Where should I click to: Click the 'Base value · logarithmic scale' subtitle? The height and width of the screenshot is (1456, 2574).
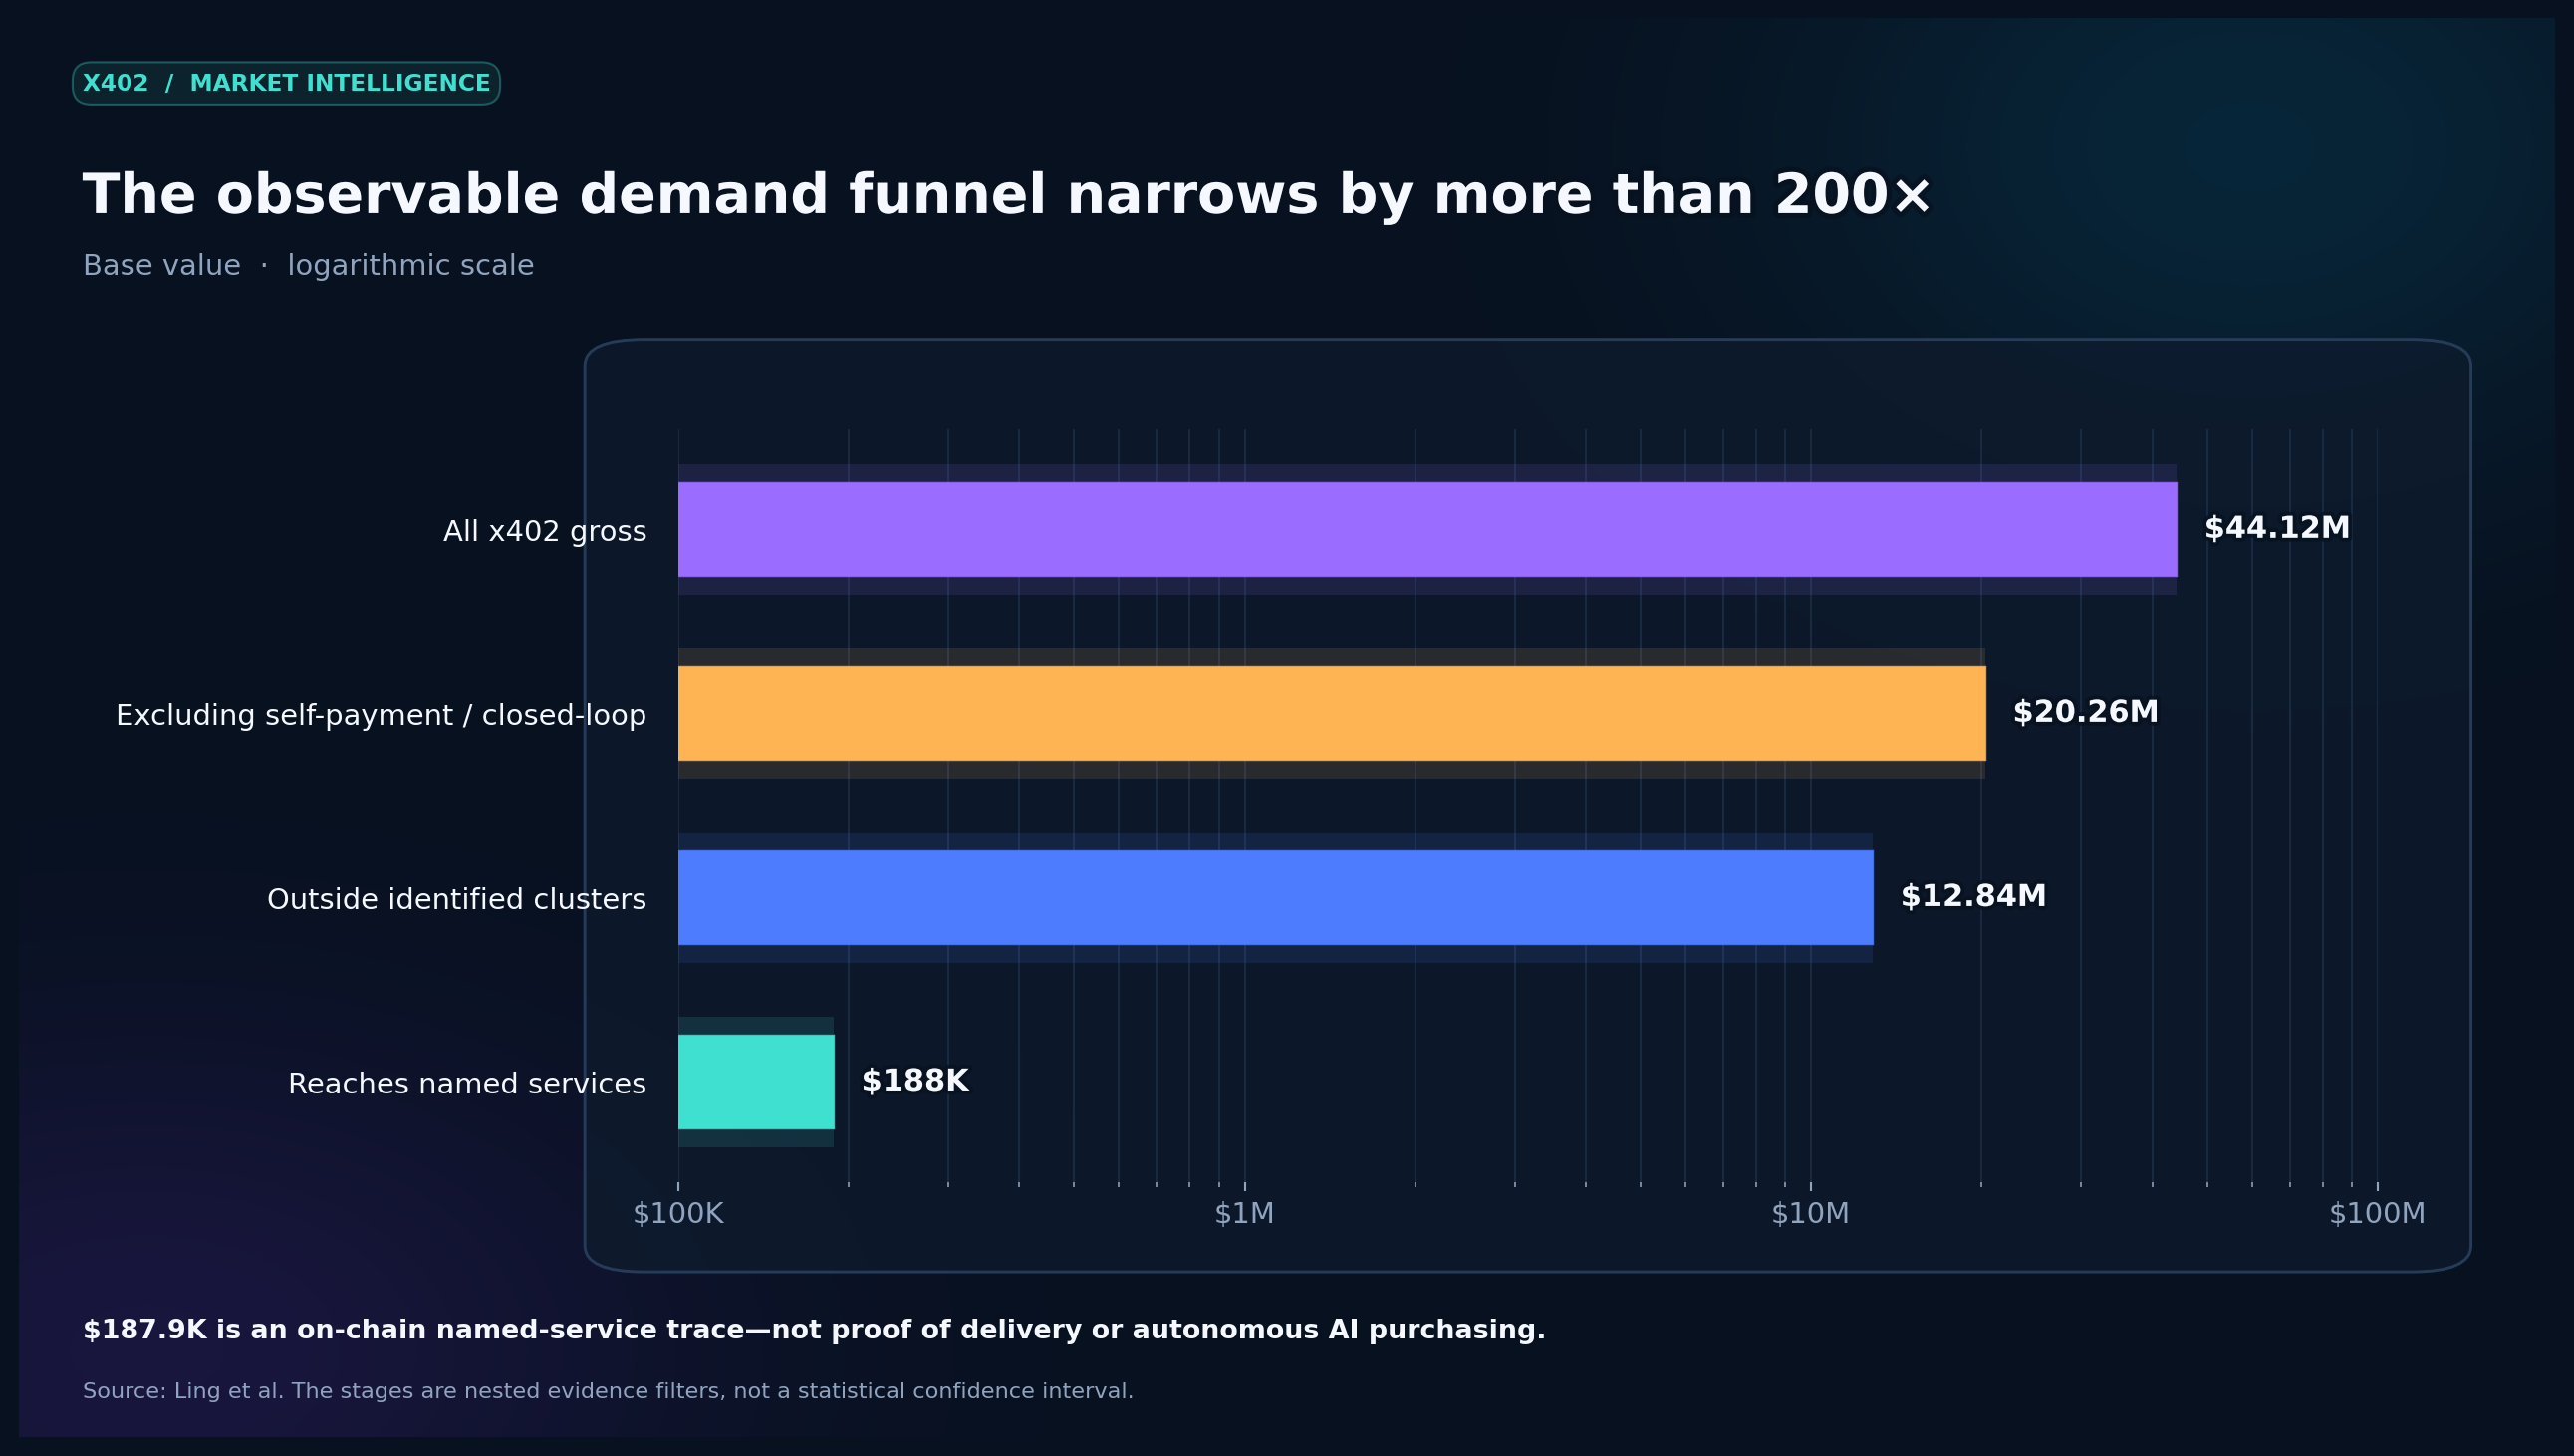(308, 266)
